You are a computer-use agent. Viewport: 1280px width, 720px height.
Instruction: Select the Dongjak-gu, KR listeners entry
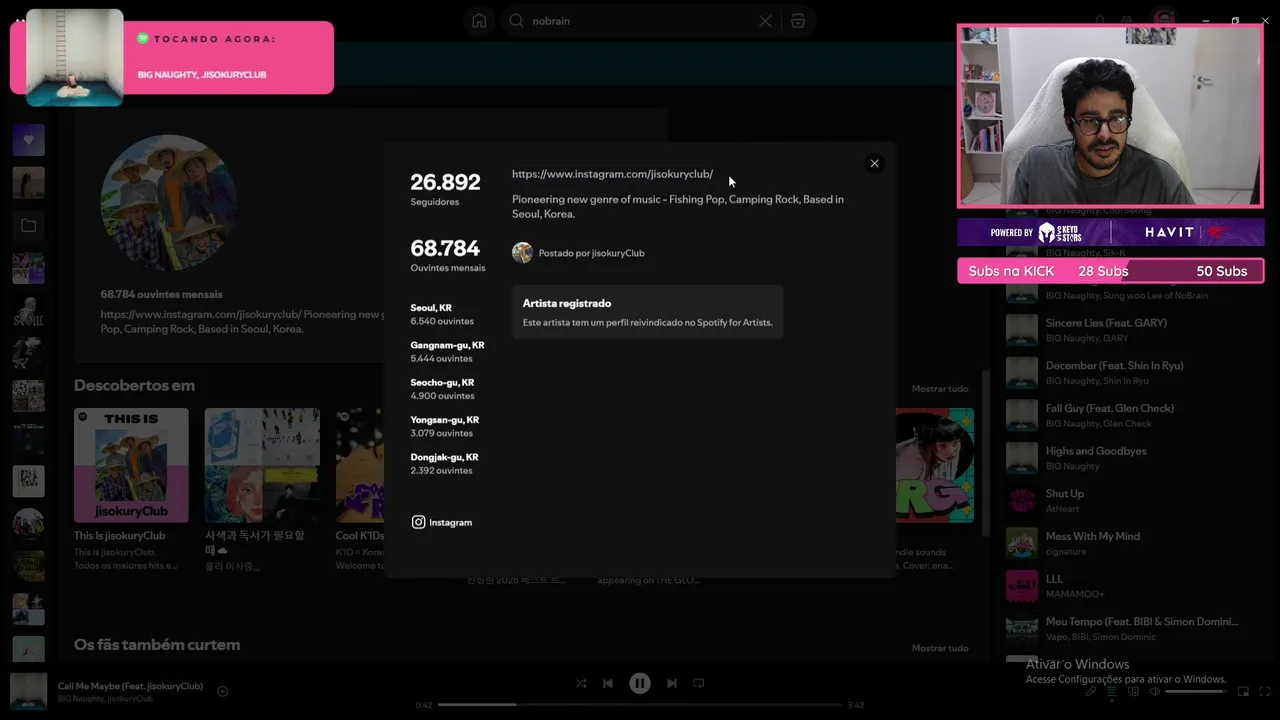[x=444, y=463]
